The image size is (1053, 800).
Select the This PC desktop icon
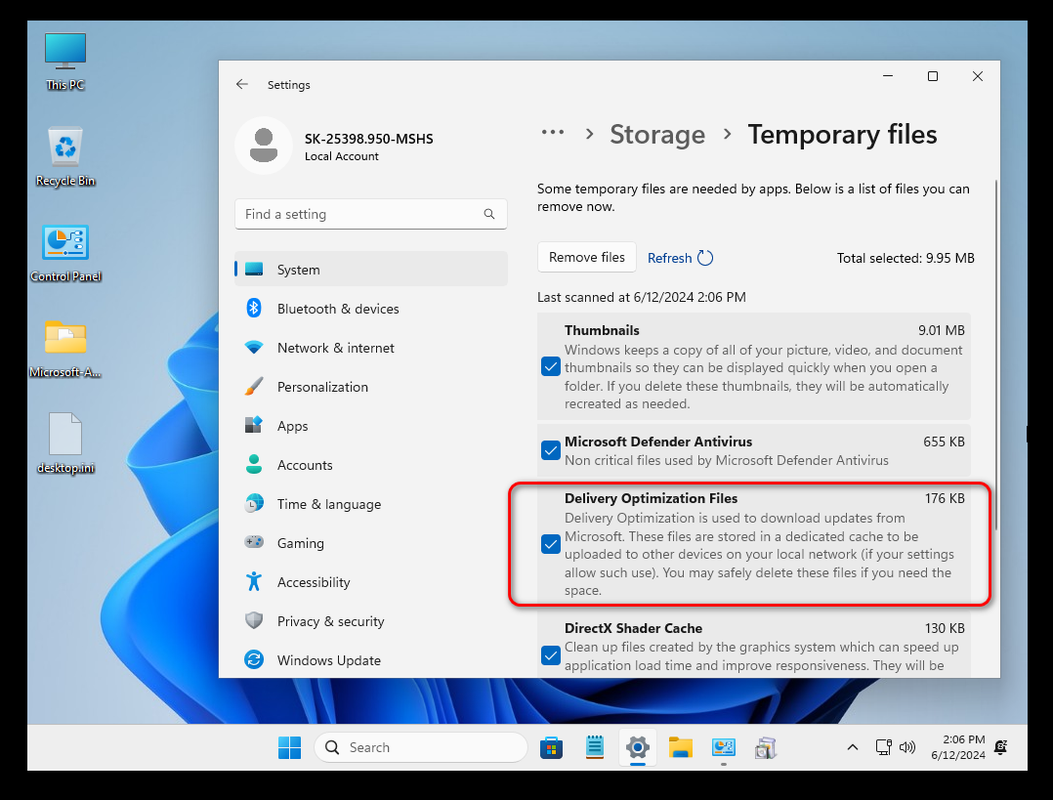[65, 62]
